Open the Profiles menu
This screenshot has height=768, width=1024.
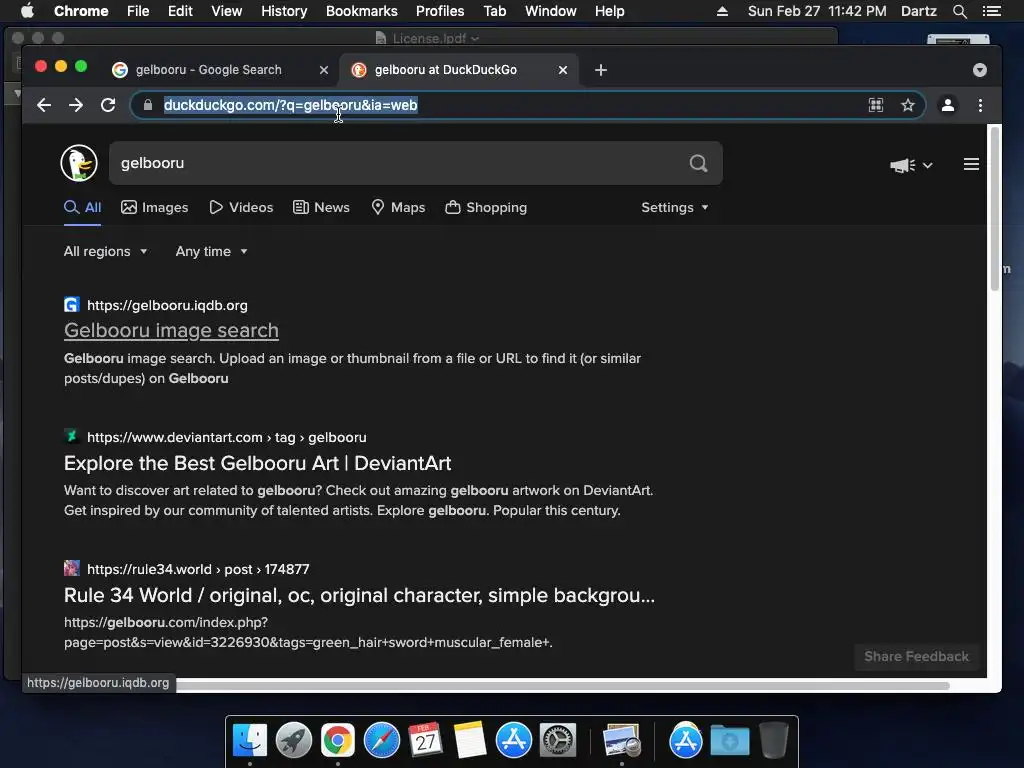(440, 11)
